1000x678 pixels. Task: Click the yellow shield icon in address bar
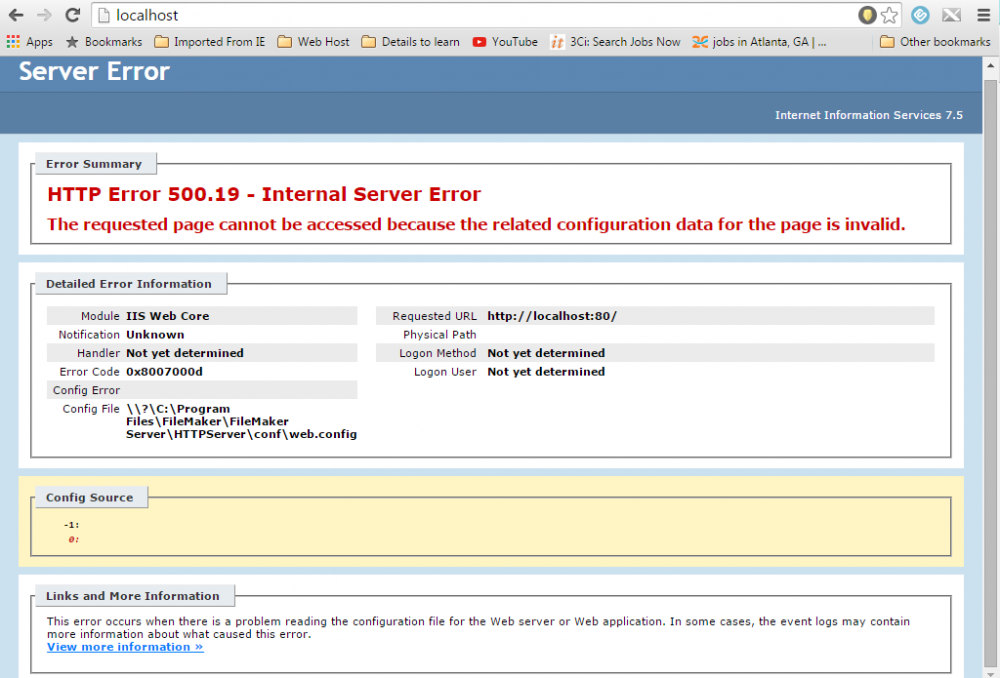tap(867, 15)
